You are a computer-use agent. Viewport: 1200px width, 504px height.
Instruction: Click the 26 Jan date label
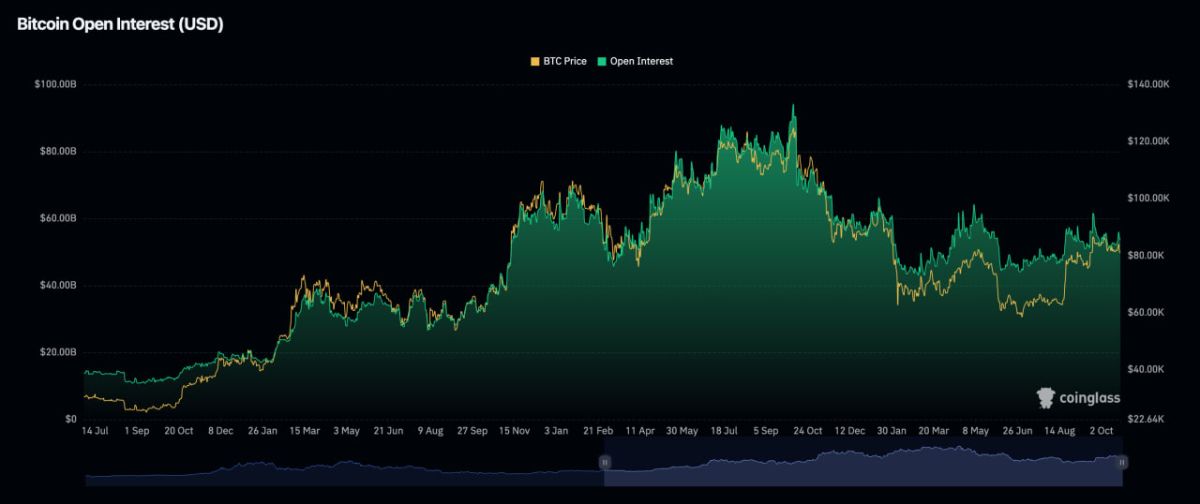(x=262, y=430)
